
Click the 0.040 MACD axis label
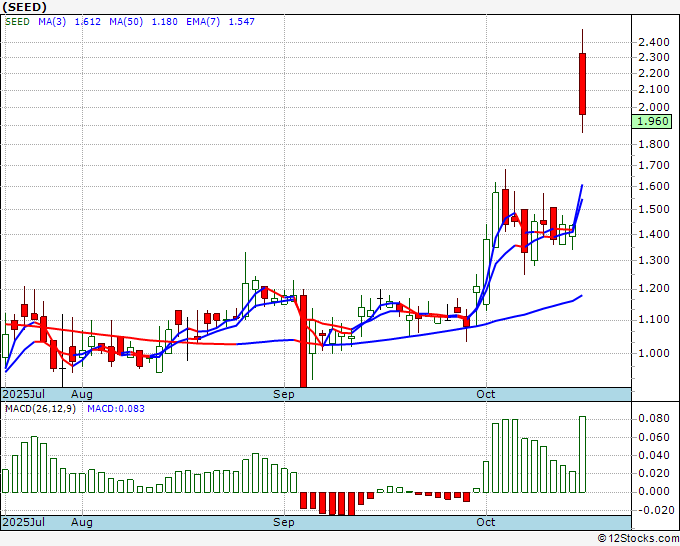(x=654, y=455)
